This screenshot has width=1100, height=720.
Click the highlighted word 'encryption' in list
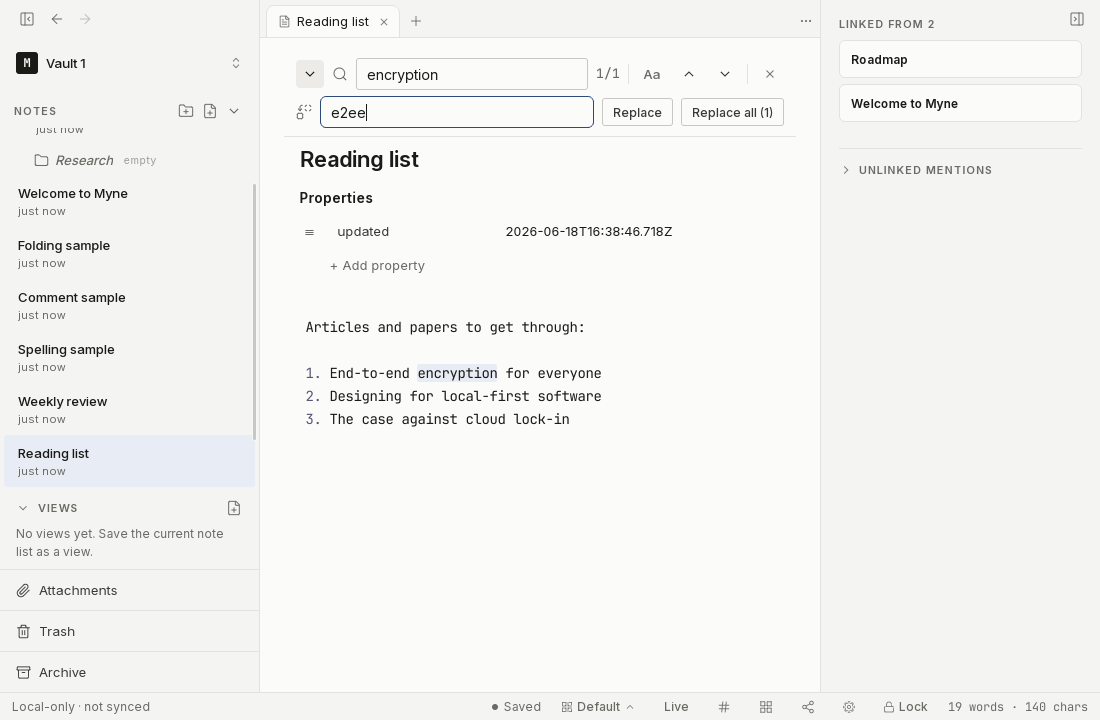tap(457, 373)
